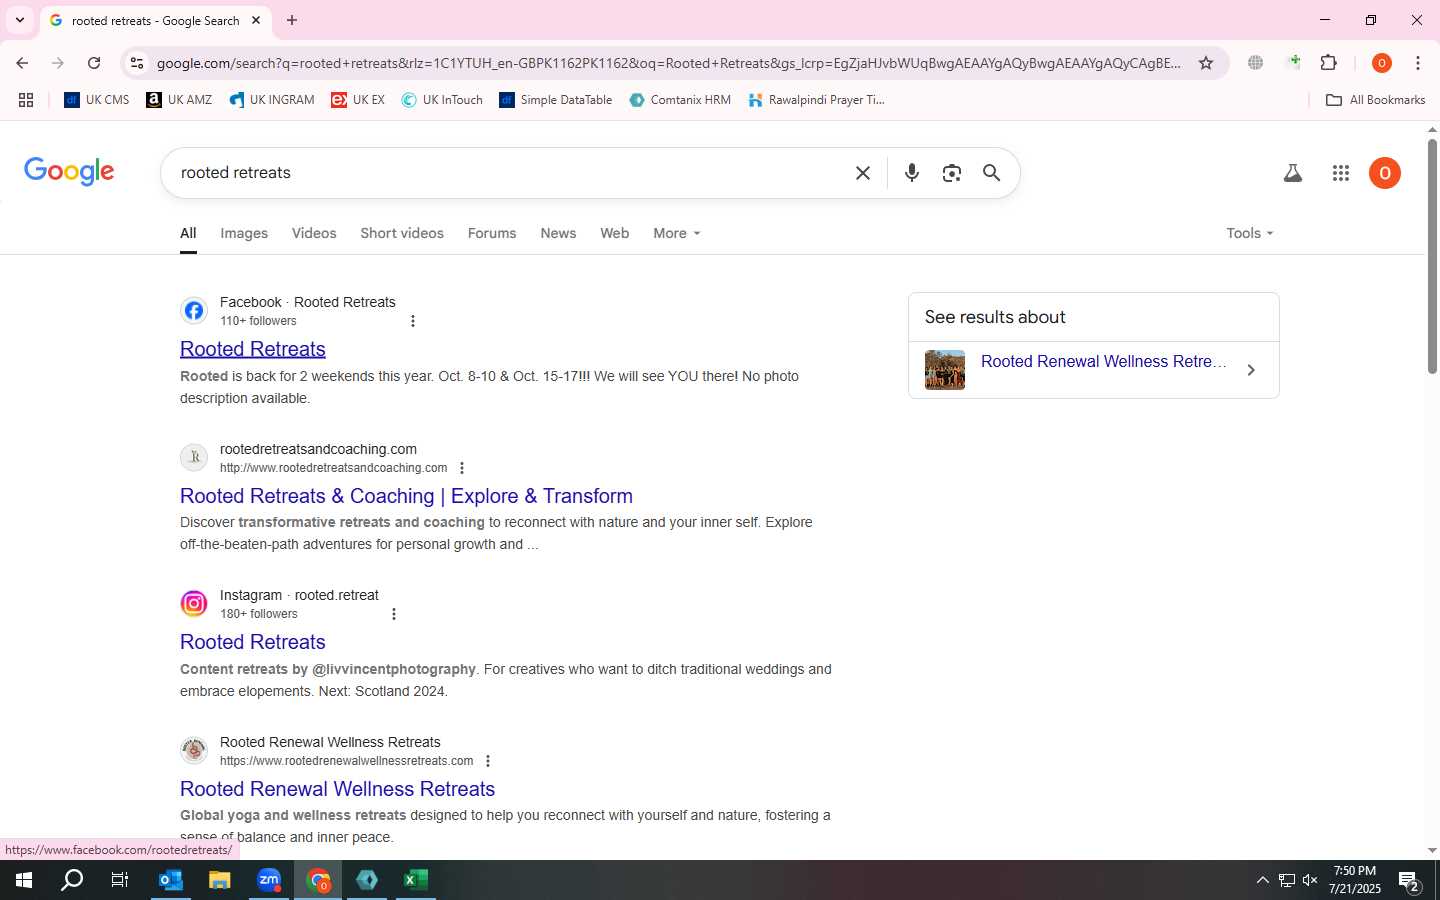Submit search with magnifier icon
Screen dimensions: 1440x900
pos(992,173)
